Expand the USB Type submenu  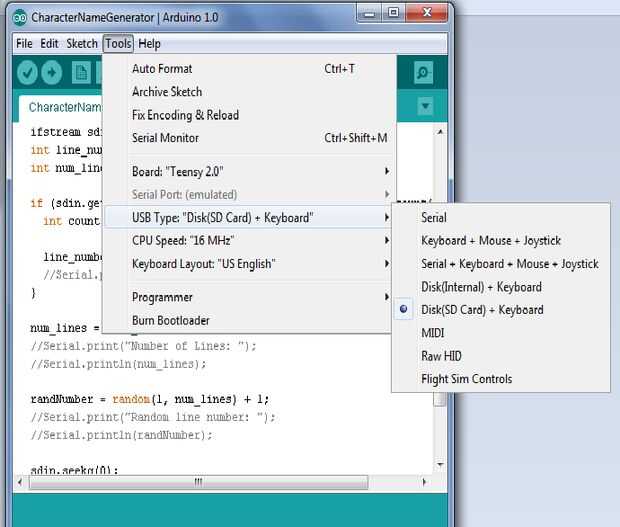(248, 217)
